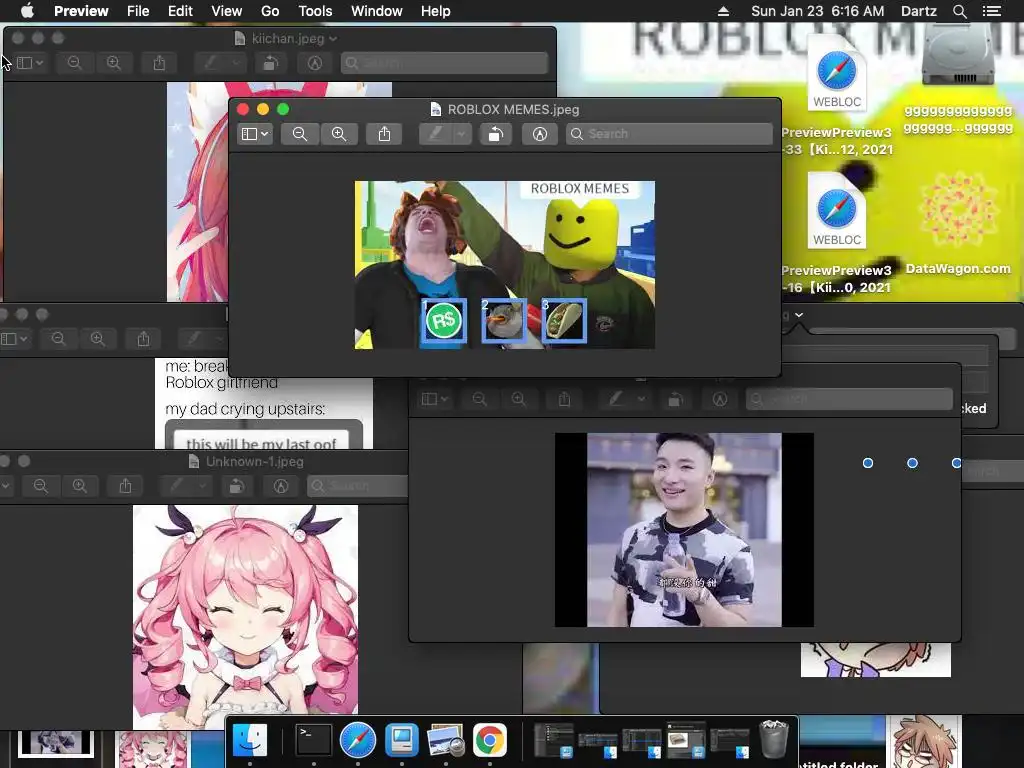Zoom out in kiichan.jpeg window
This screenshot has height=768, width=1024.
[x=74, y=63]
